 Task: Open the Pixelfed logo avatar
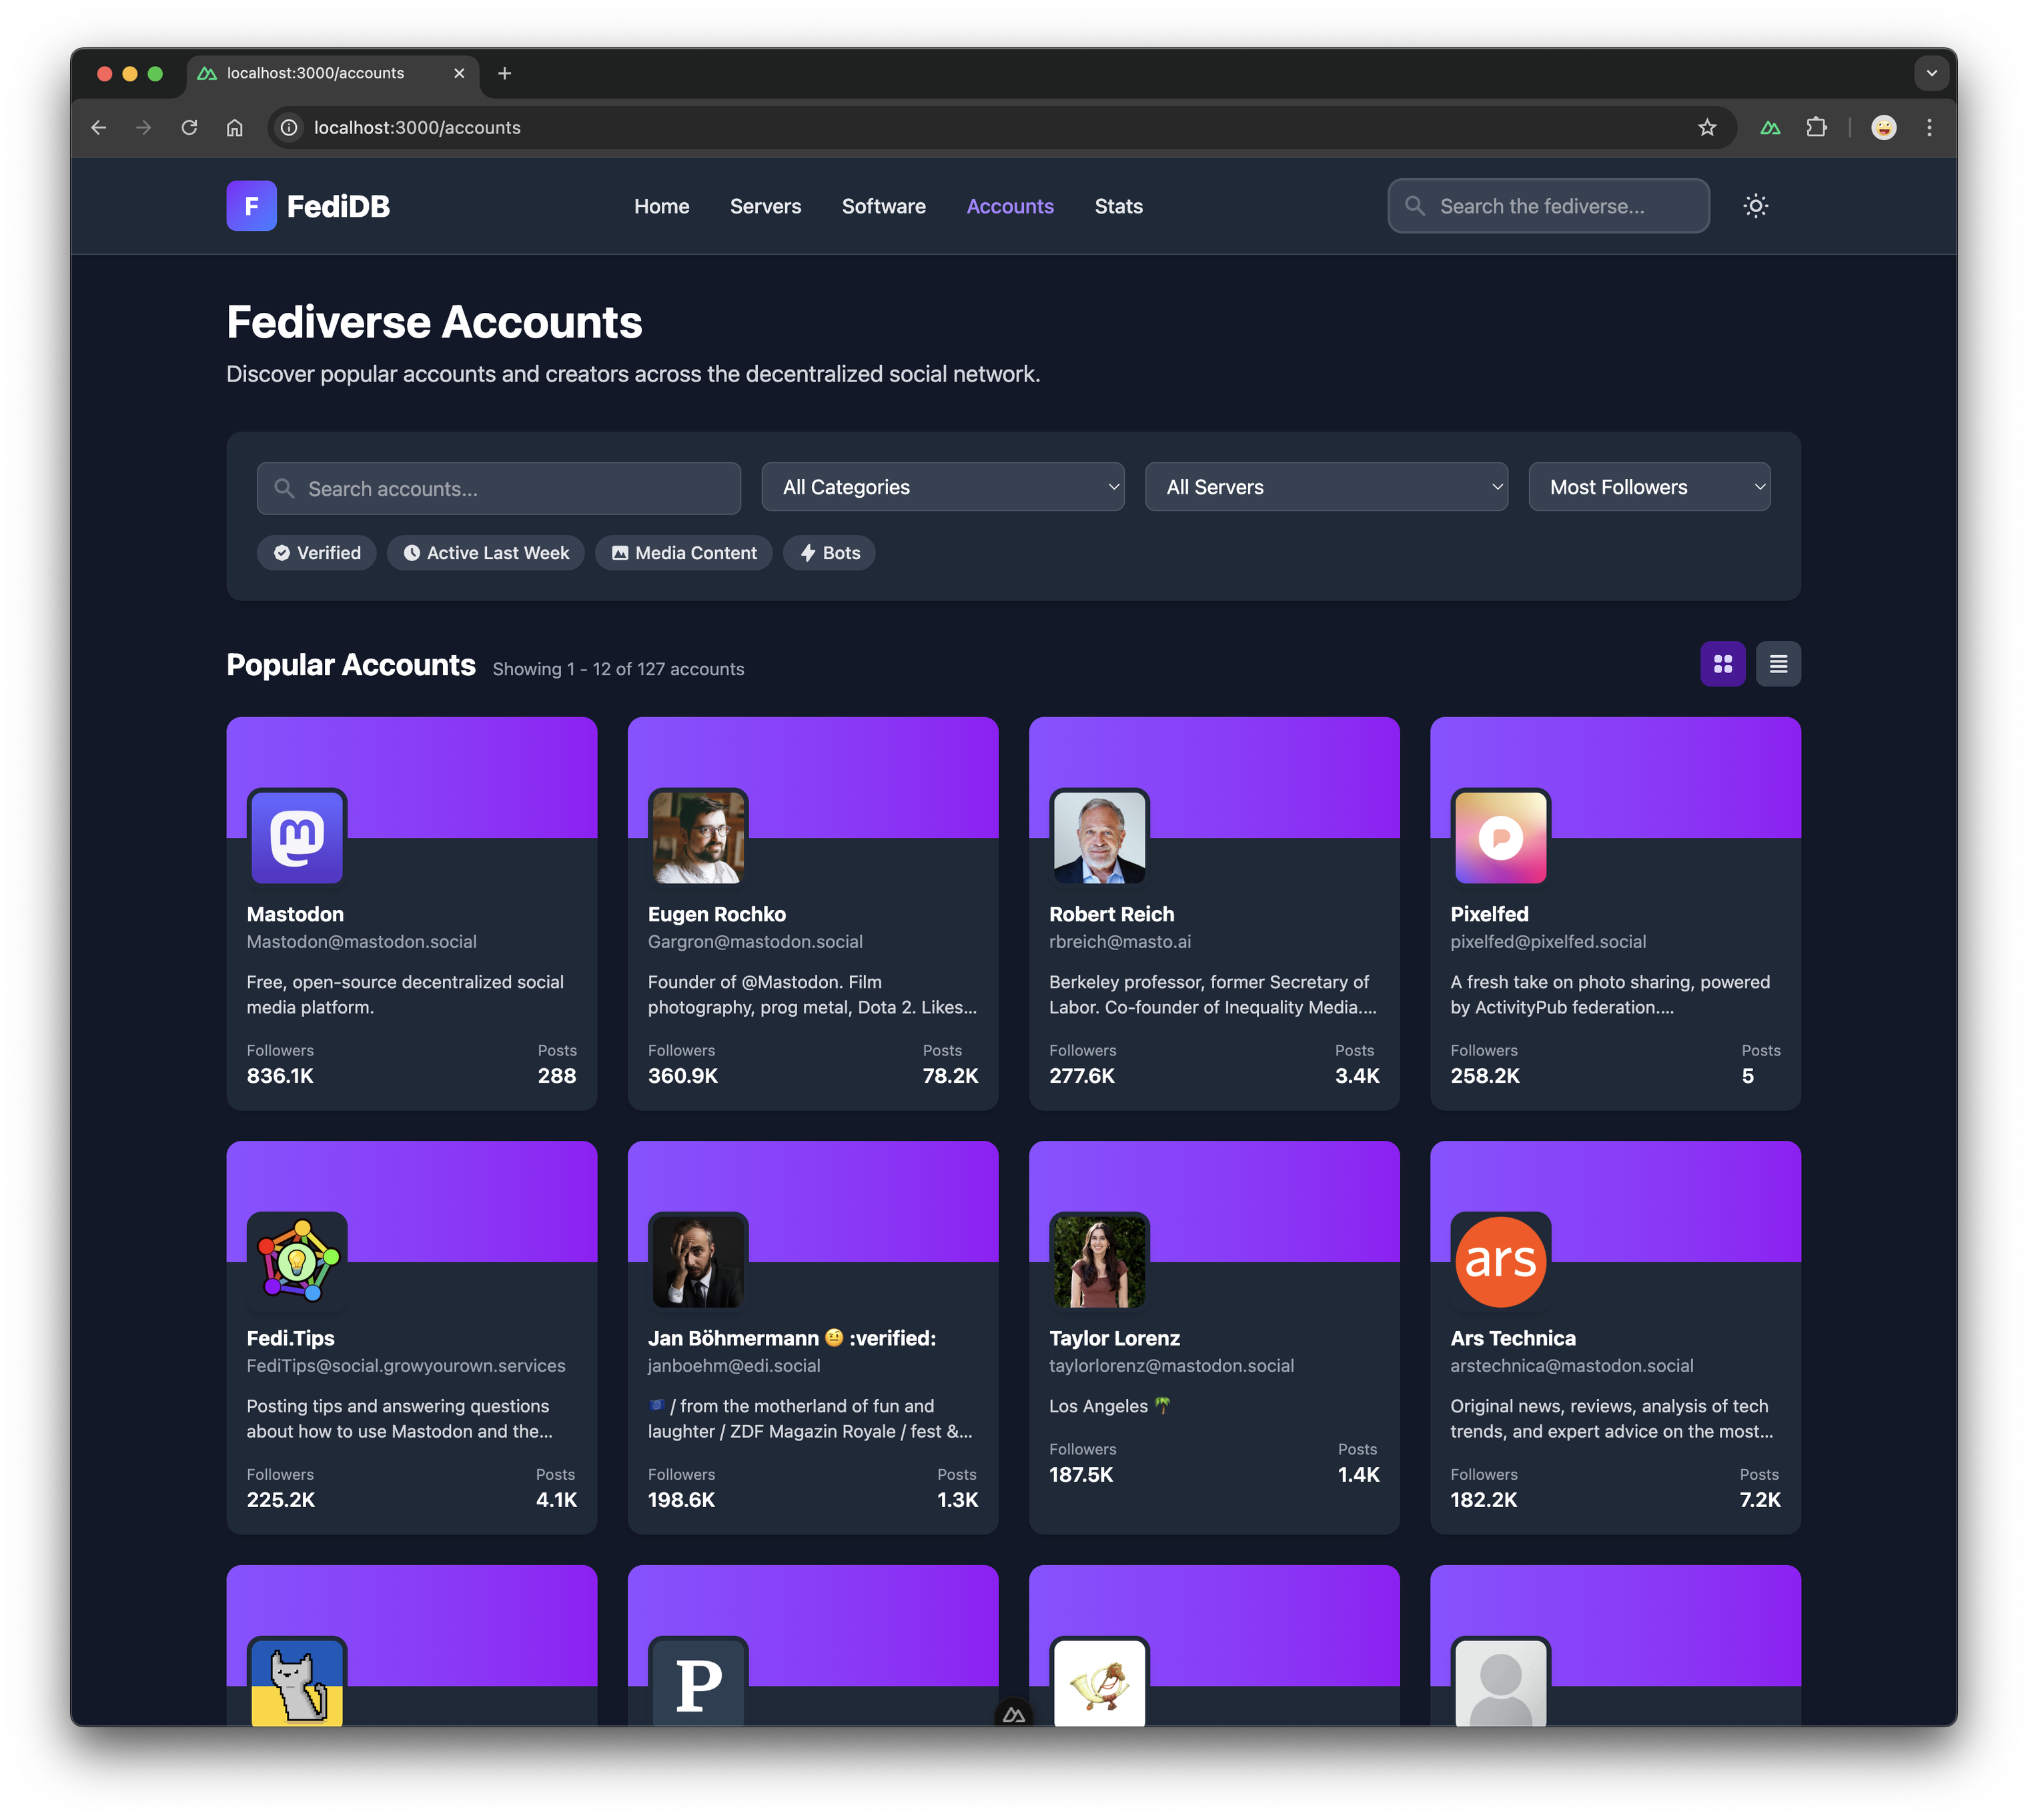1500,837
